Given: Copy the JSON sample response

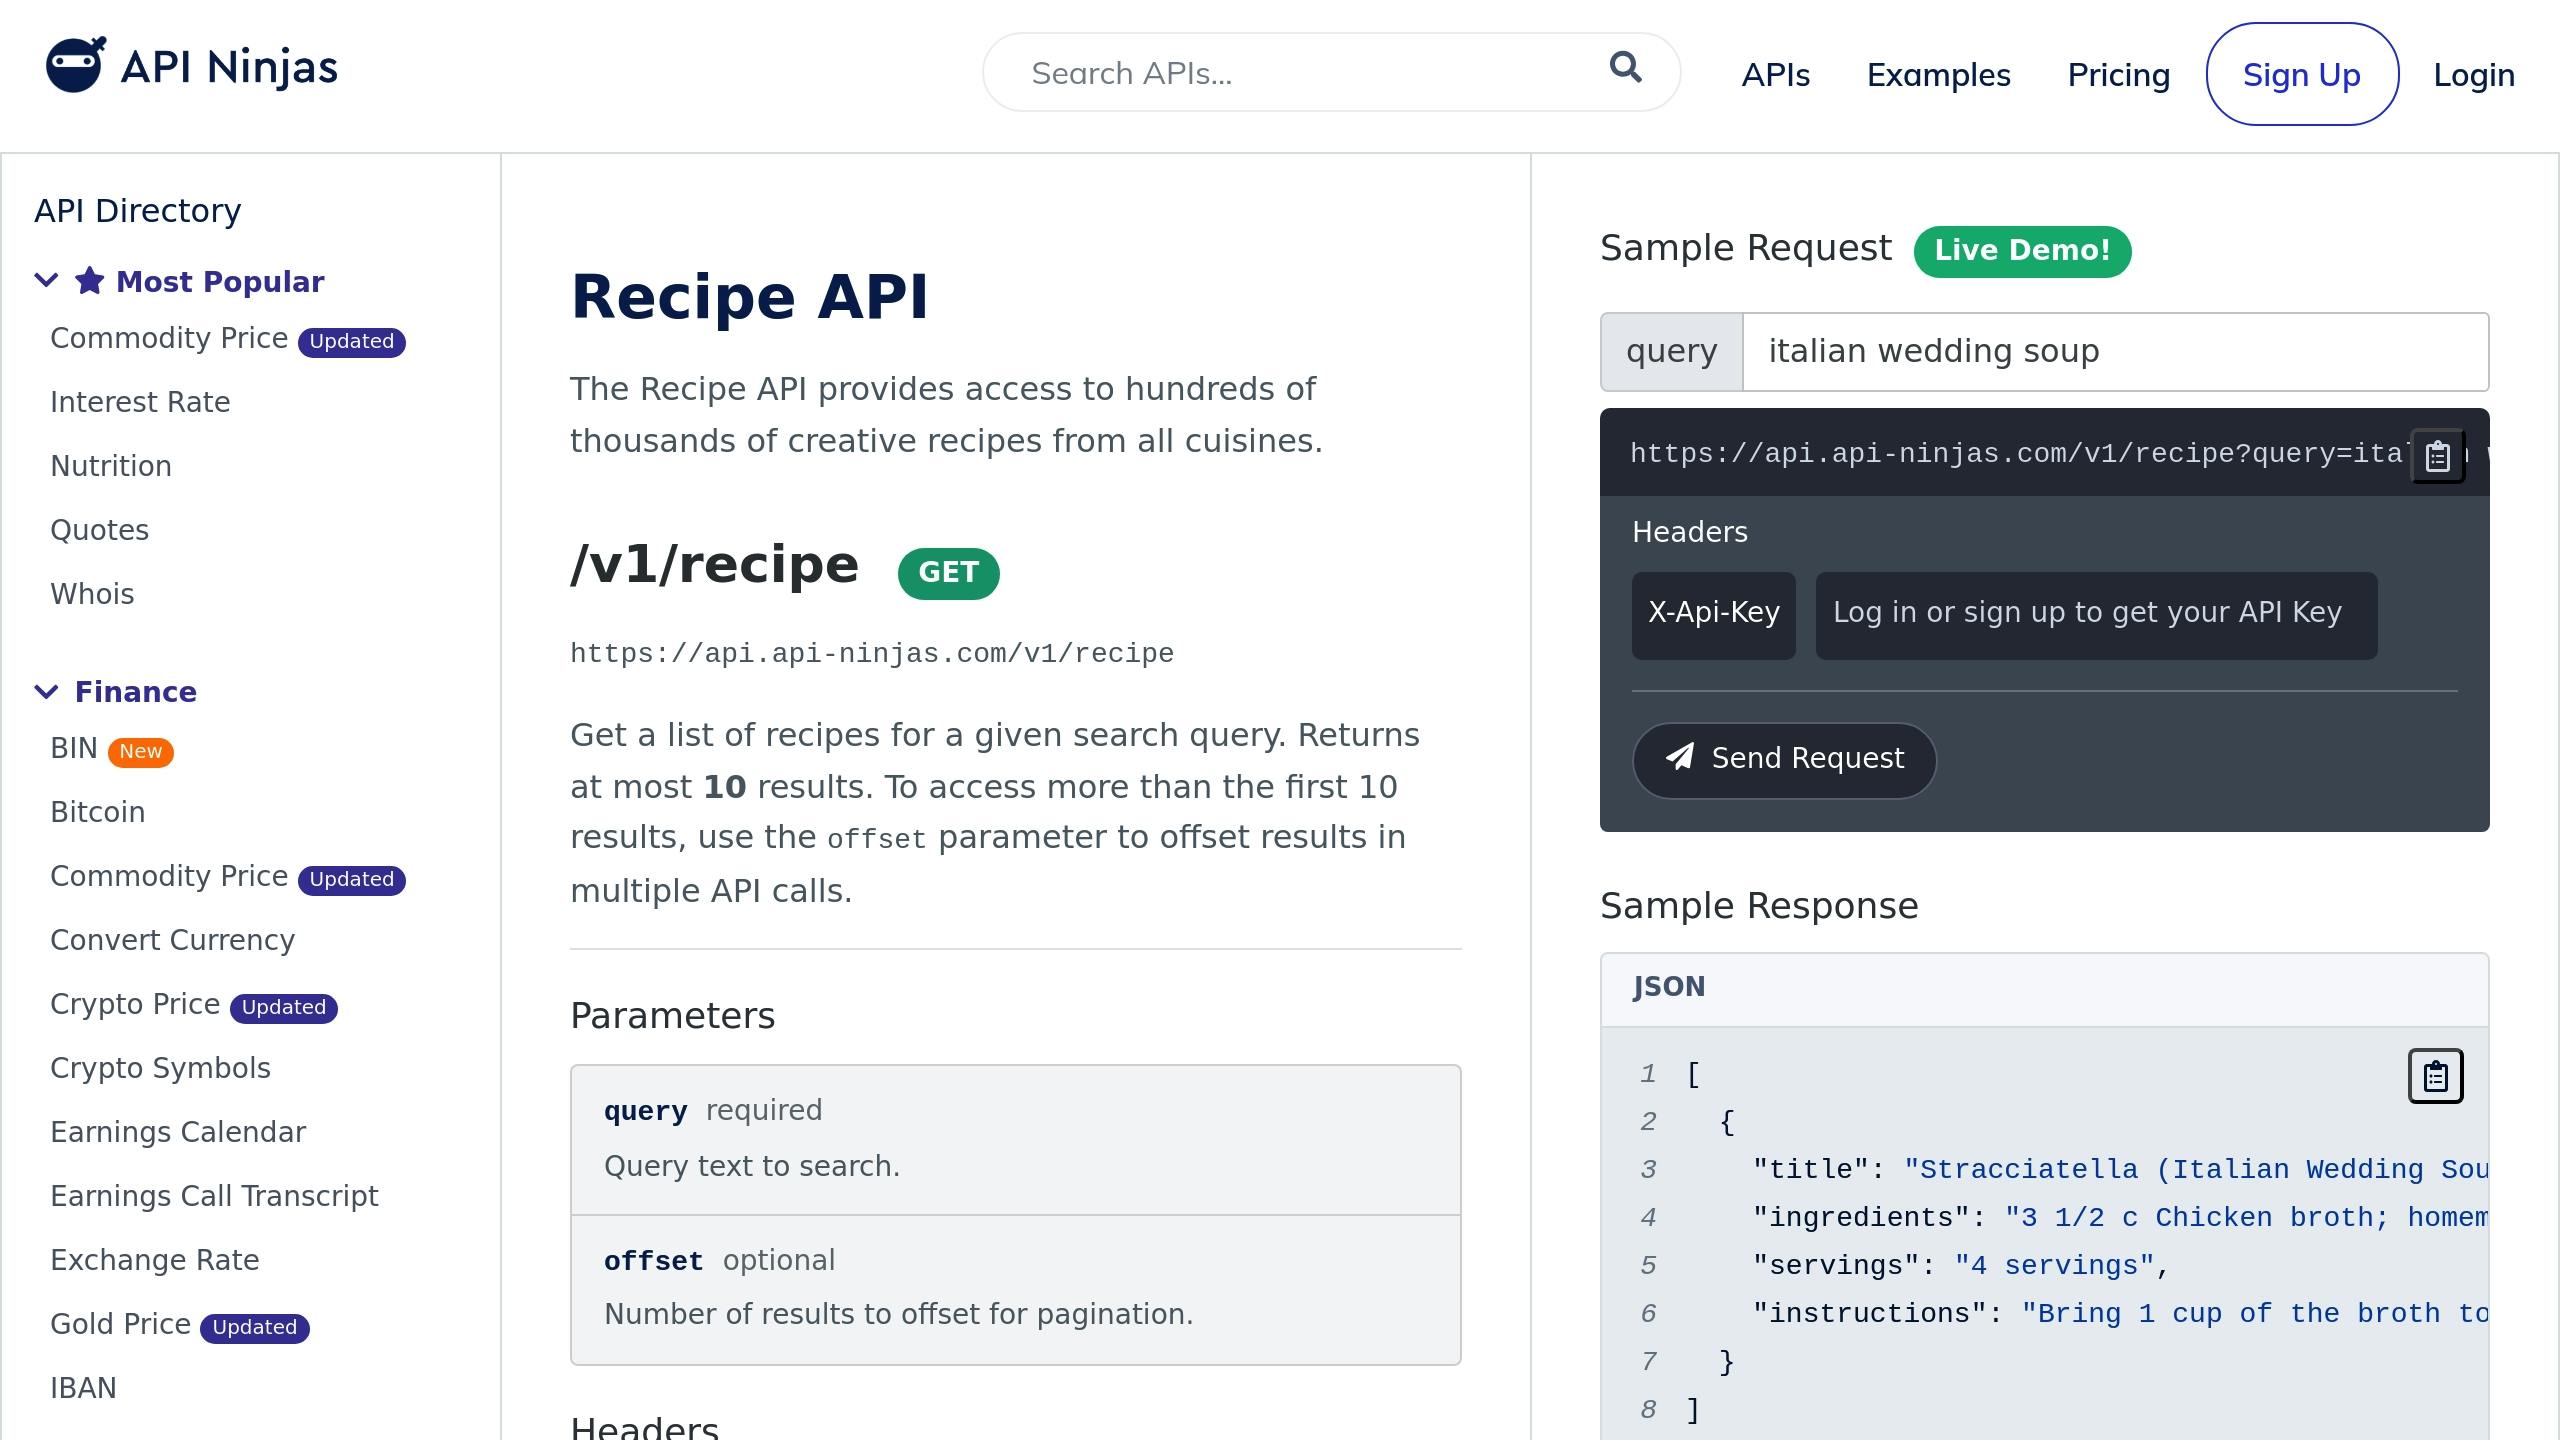Looking at the screenshot, I should click(x=2435, y=1076).
